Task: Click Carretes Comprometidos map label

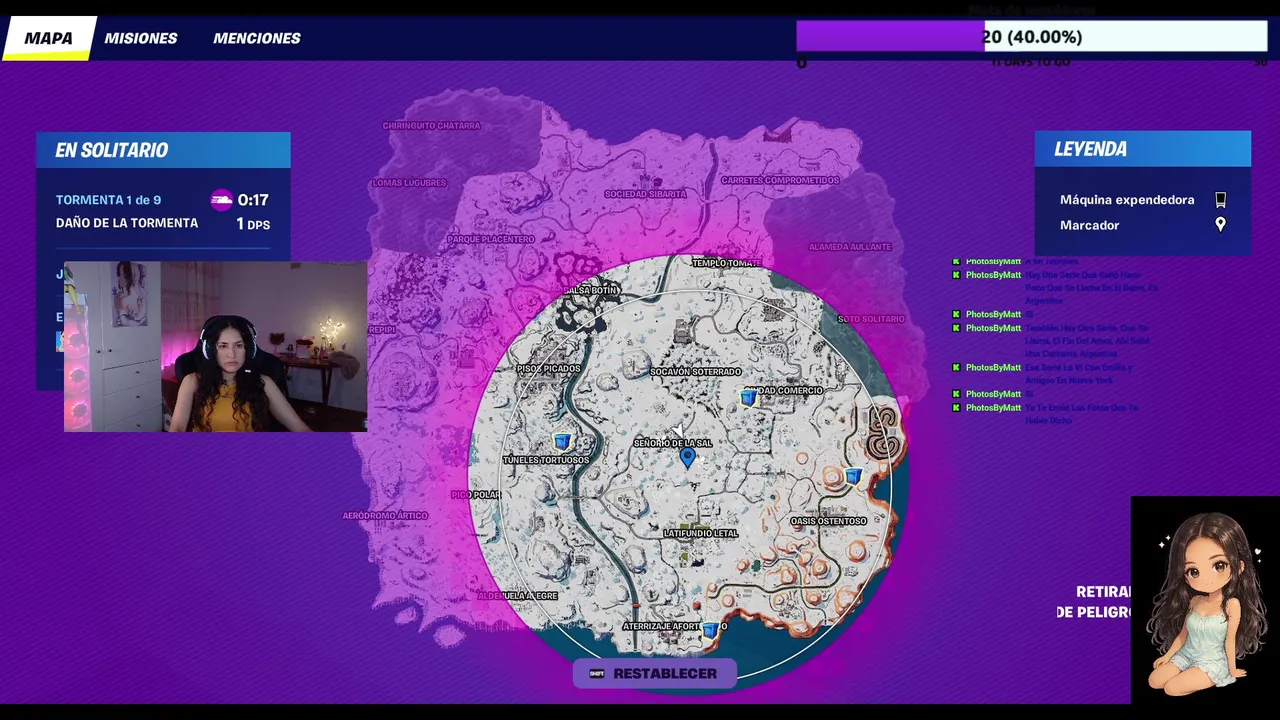Action: tap(780, 181)
